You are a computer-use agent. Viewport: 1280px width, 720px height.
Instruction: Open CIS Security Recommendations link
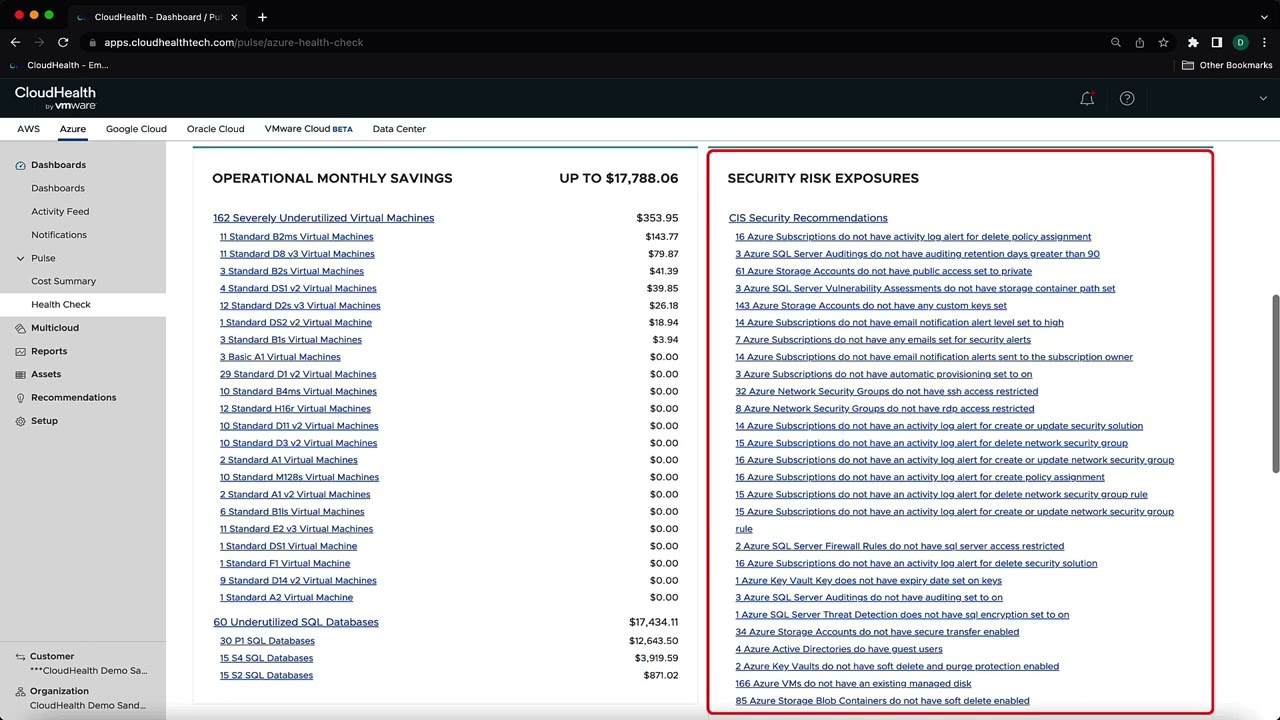pos(807,218)
